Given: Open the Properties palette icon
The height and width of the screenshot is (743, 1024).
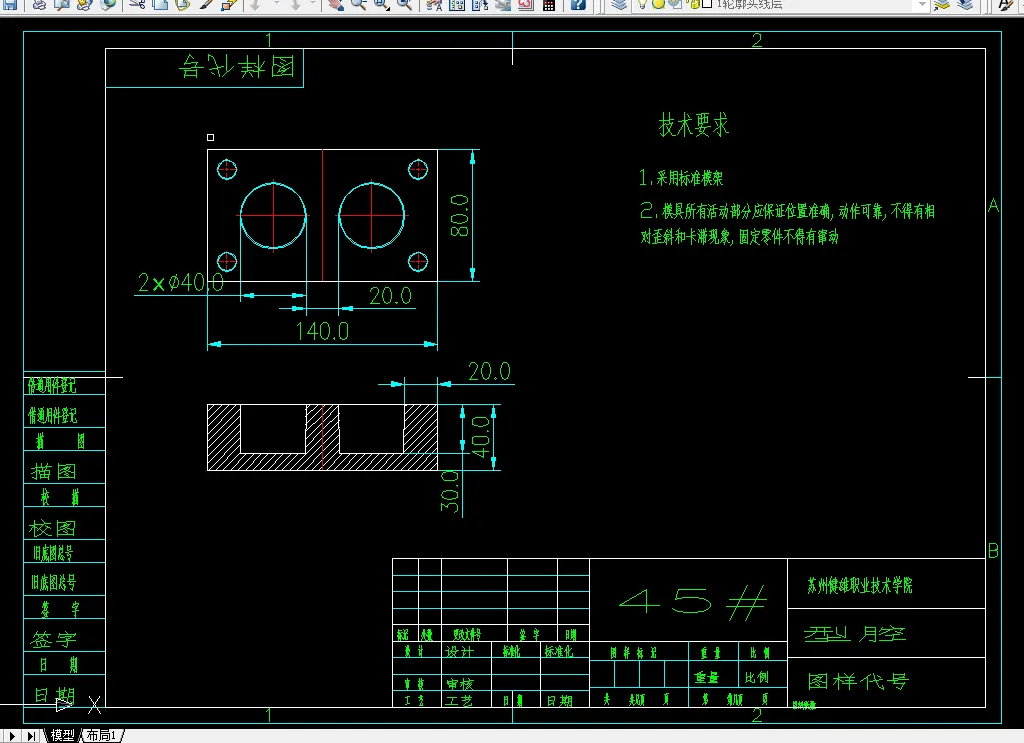Looking at the screenshot, I should (434, 5).
